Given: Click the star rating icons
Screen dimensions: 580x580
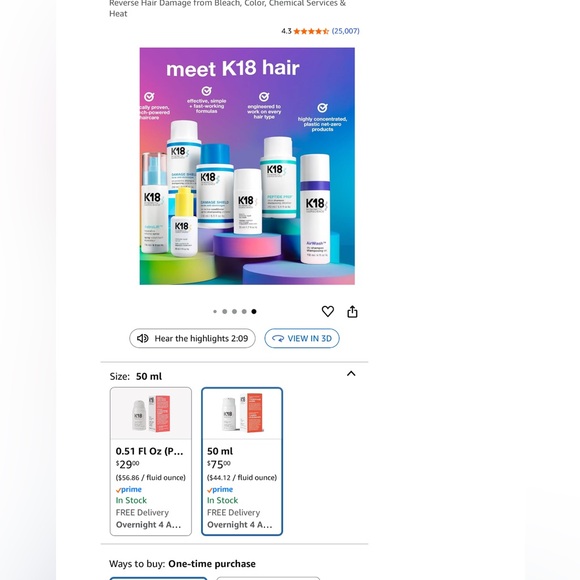Looking at the screenshot, I should point(311,31).
